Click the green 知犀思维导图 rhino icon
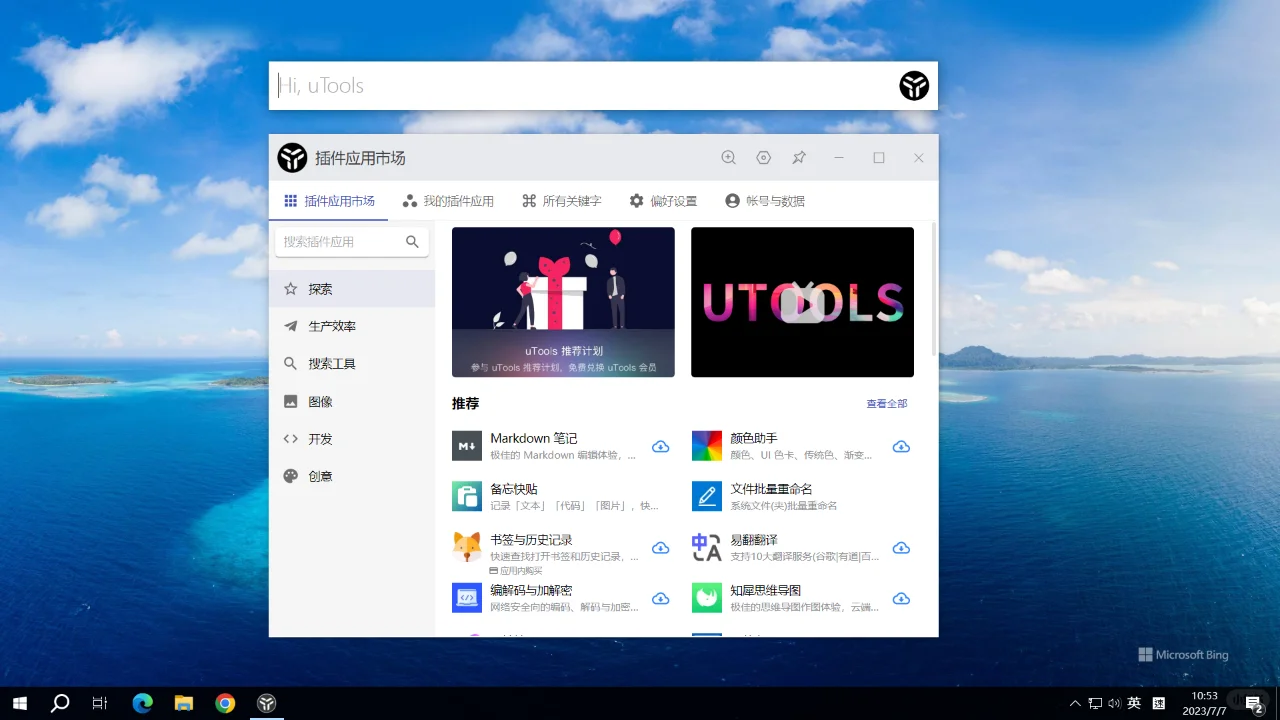 707,598
